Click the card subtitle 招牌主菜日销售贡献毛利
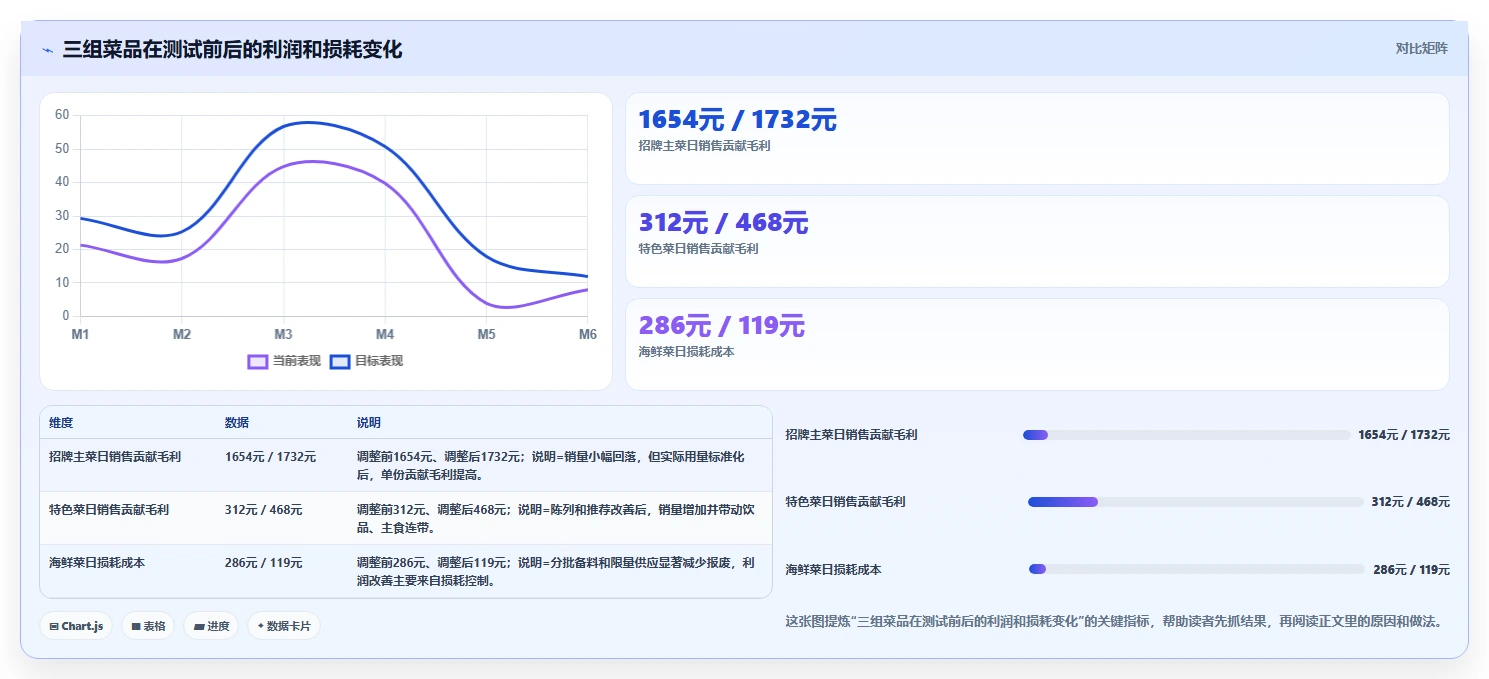Viewport: 1489px width, 679px height. 705,146
